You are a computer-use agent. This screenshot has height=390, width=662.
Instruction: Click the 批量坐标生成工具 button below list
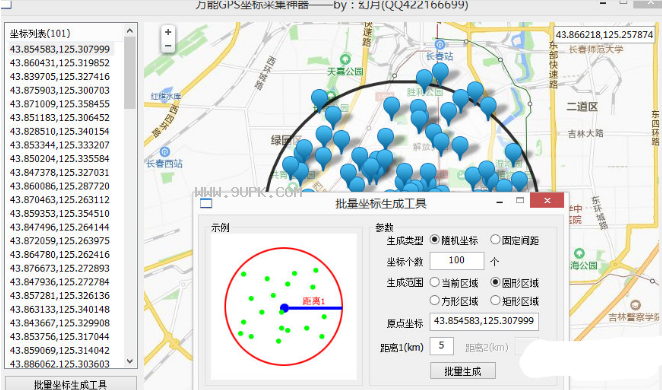point(71,383)
